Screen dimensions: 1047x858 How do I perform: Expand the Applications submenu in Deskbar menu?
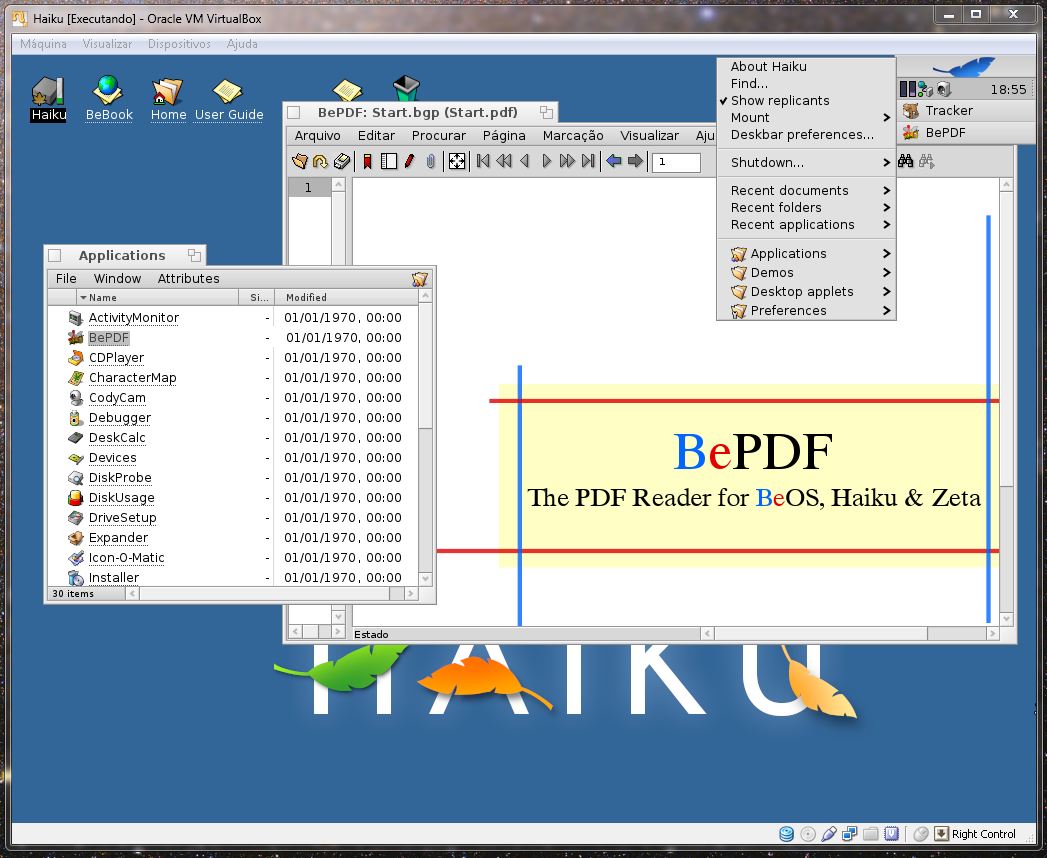click(806, 254)
